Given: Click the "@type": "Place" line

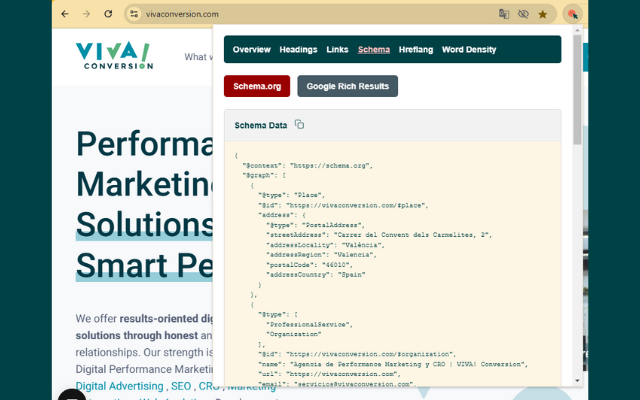Looking at the screenshot, I should [291, 195].
